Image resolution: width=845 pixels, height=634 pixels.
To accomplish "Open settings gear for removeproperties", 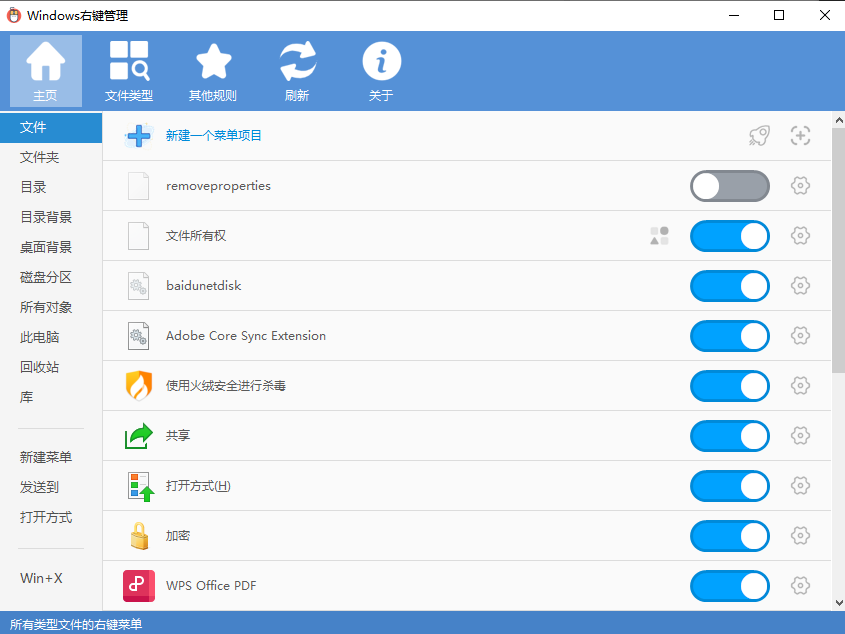I will [x=800, y=186].
